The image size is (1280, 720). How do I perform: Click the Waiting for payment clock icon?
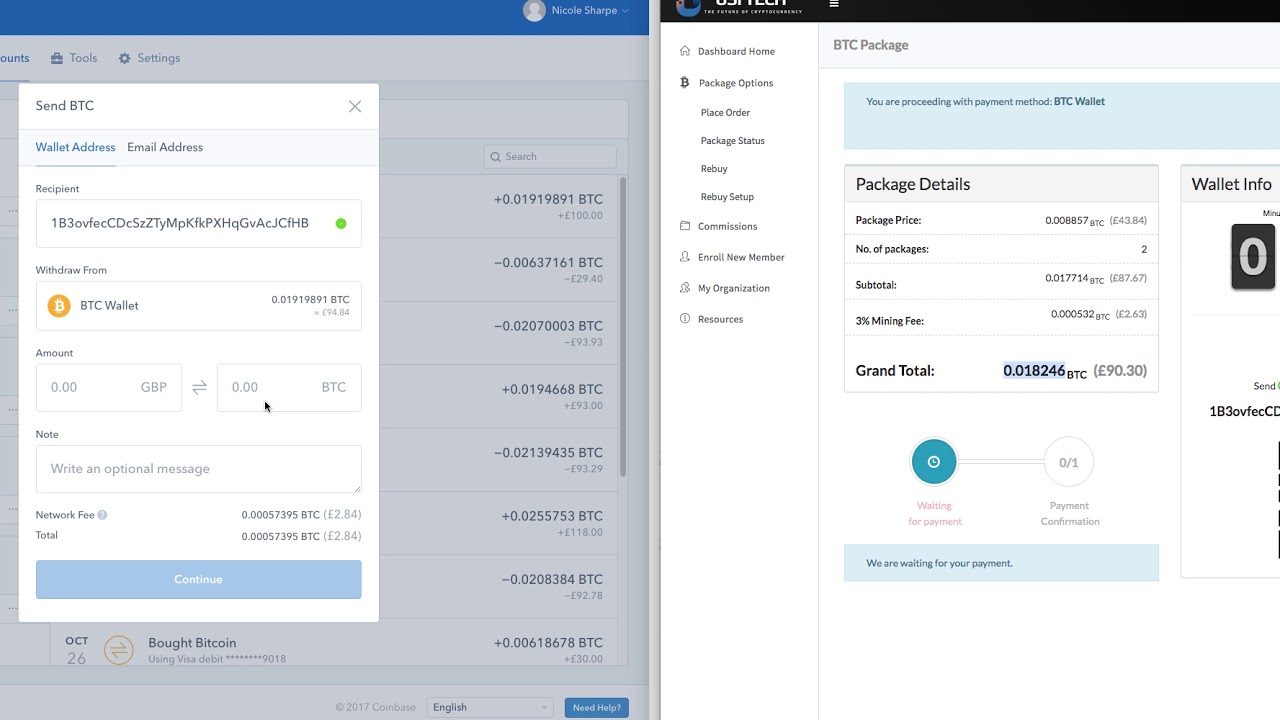coord(934,462)
